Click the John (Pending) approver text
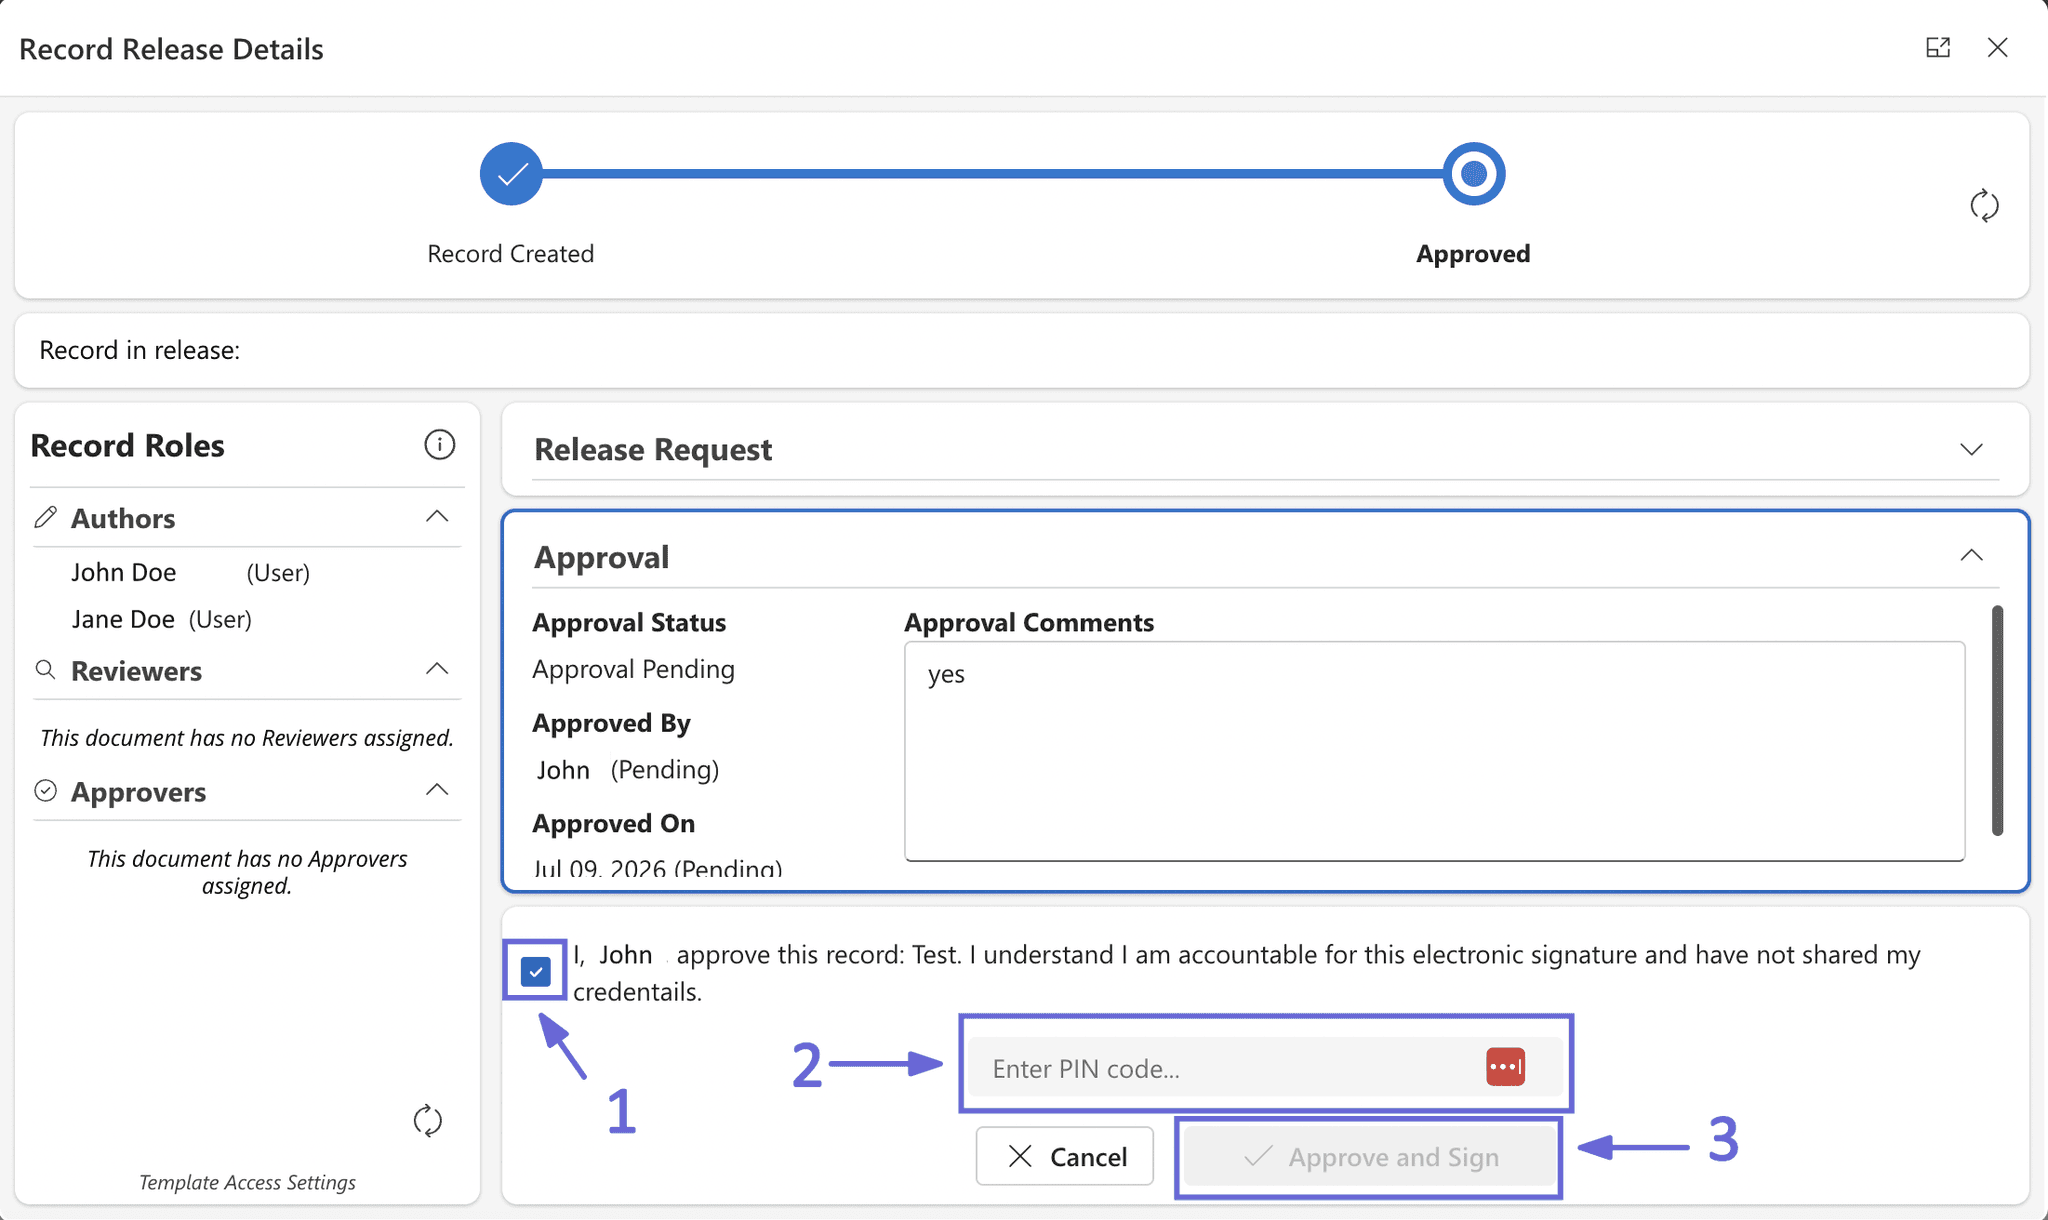The height and width of the screenshot is (1220, 2048). [x=628, y=769]
